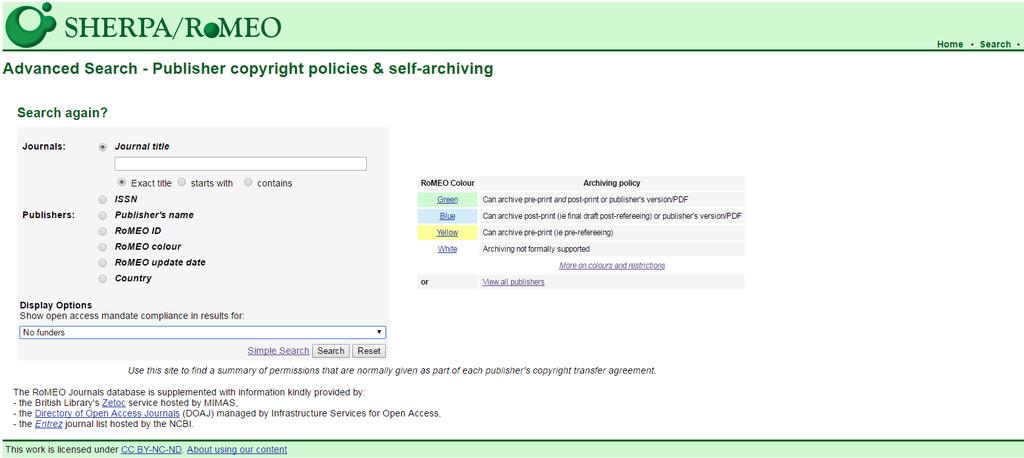Open the White RoMEO colour link
This screenshot has width=1024, height=458.
(447, 249)
